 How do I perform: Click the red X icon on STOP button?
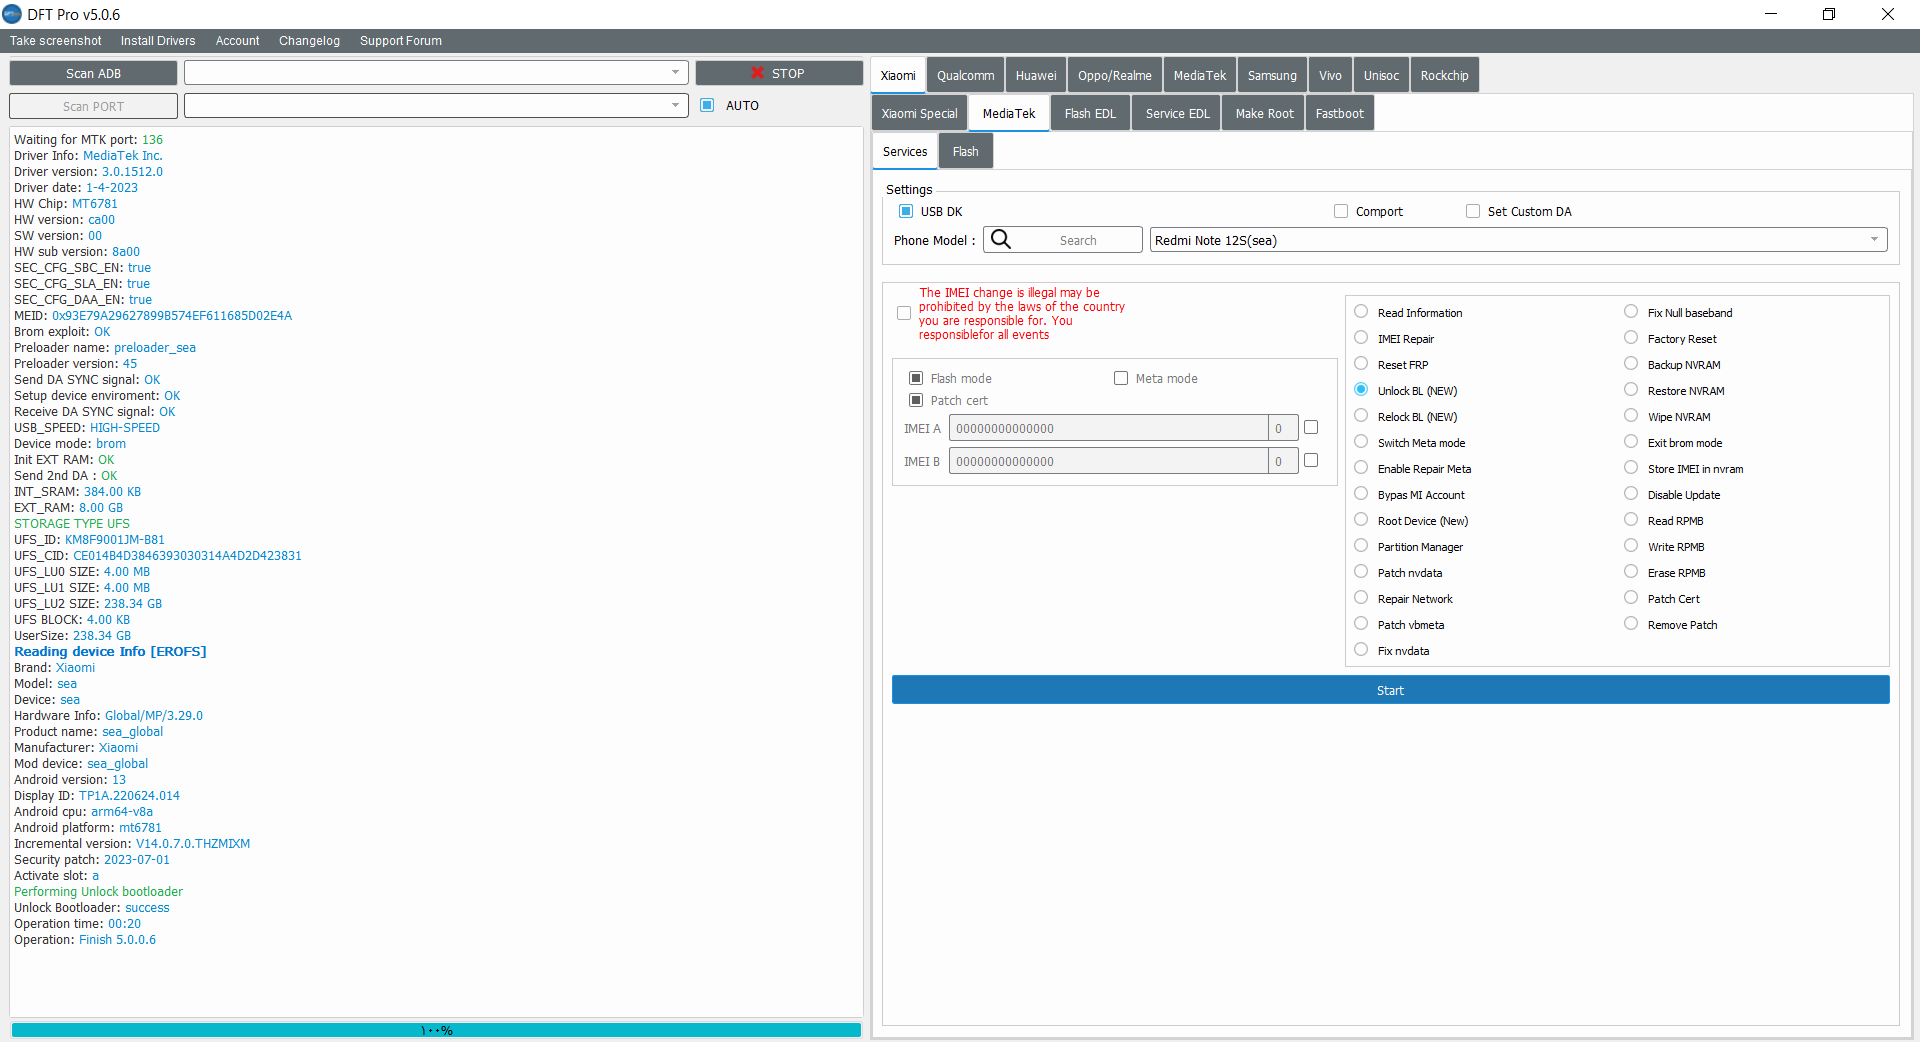[x=757, y=73]
